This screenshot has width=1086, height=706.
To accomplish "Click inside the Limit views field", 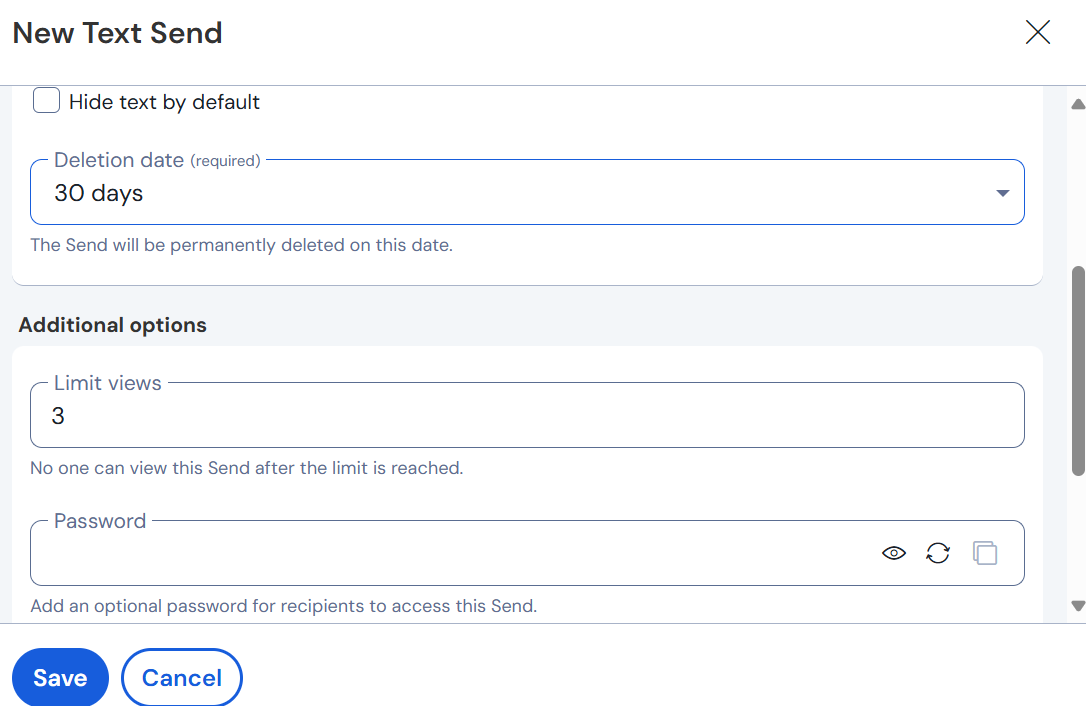I will [x=500, y=415].
